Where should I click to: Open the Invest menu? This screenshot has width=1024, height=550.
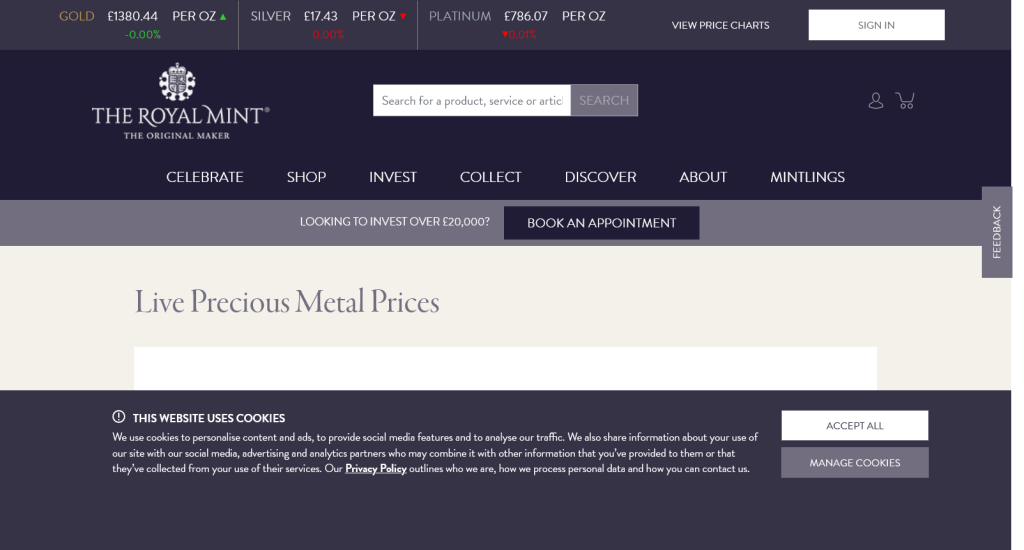393,177
